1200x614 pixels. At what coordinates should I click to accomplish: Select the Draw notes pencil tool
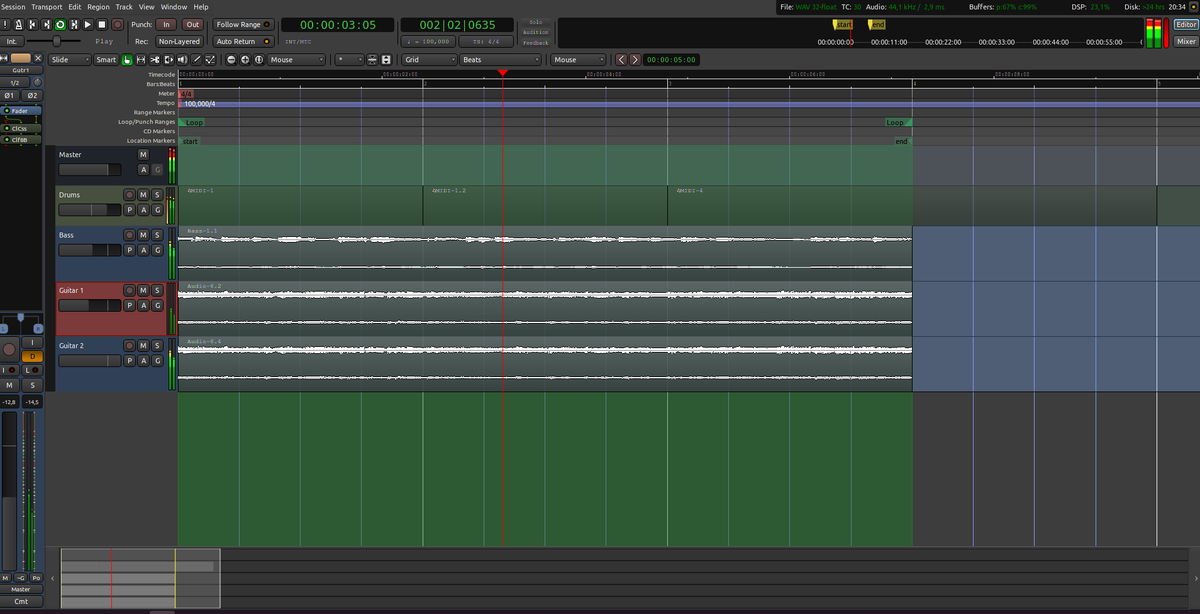[x=196, y=60]
